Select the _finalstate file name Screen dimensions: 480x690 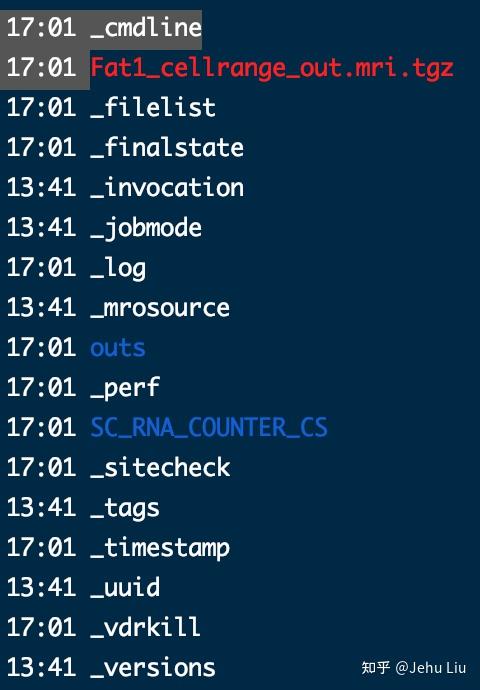167,148
